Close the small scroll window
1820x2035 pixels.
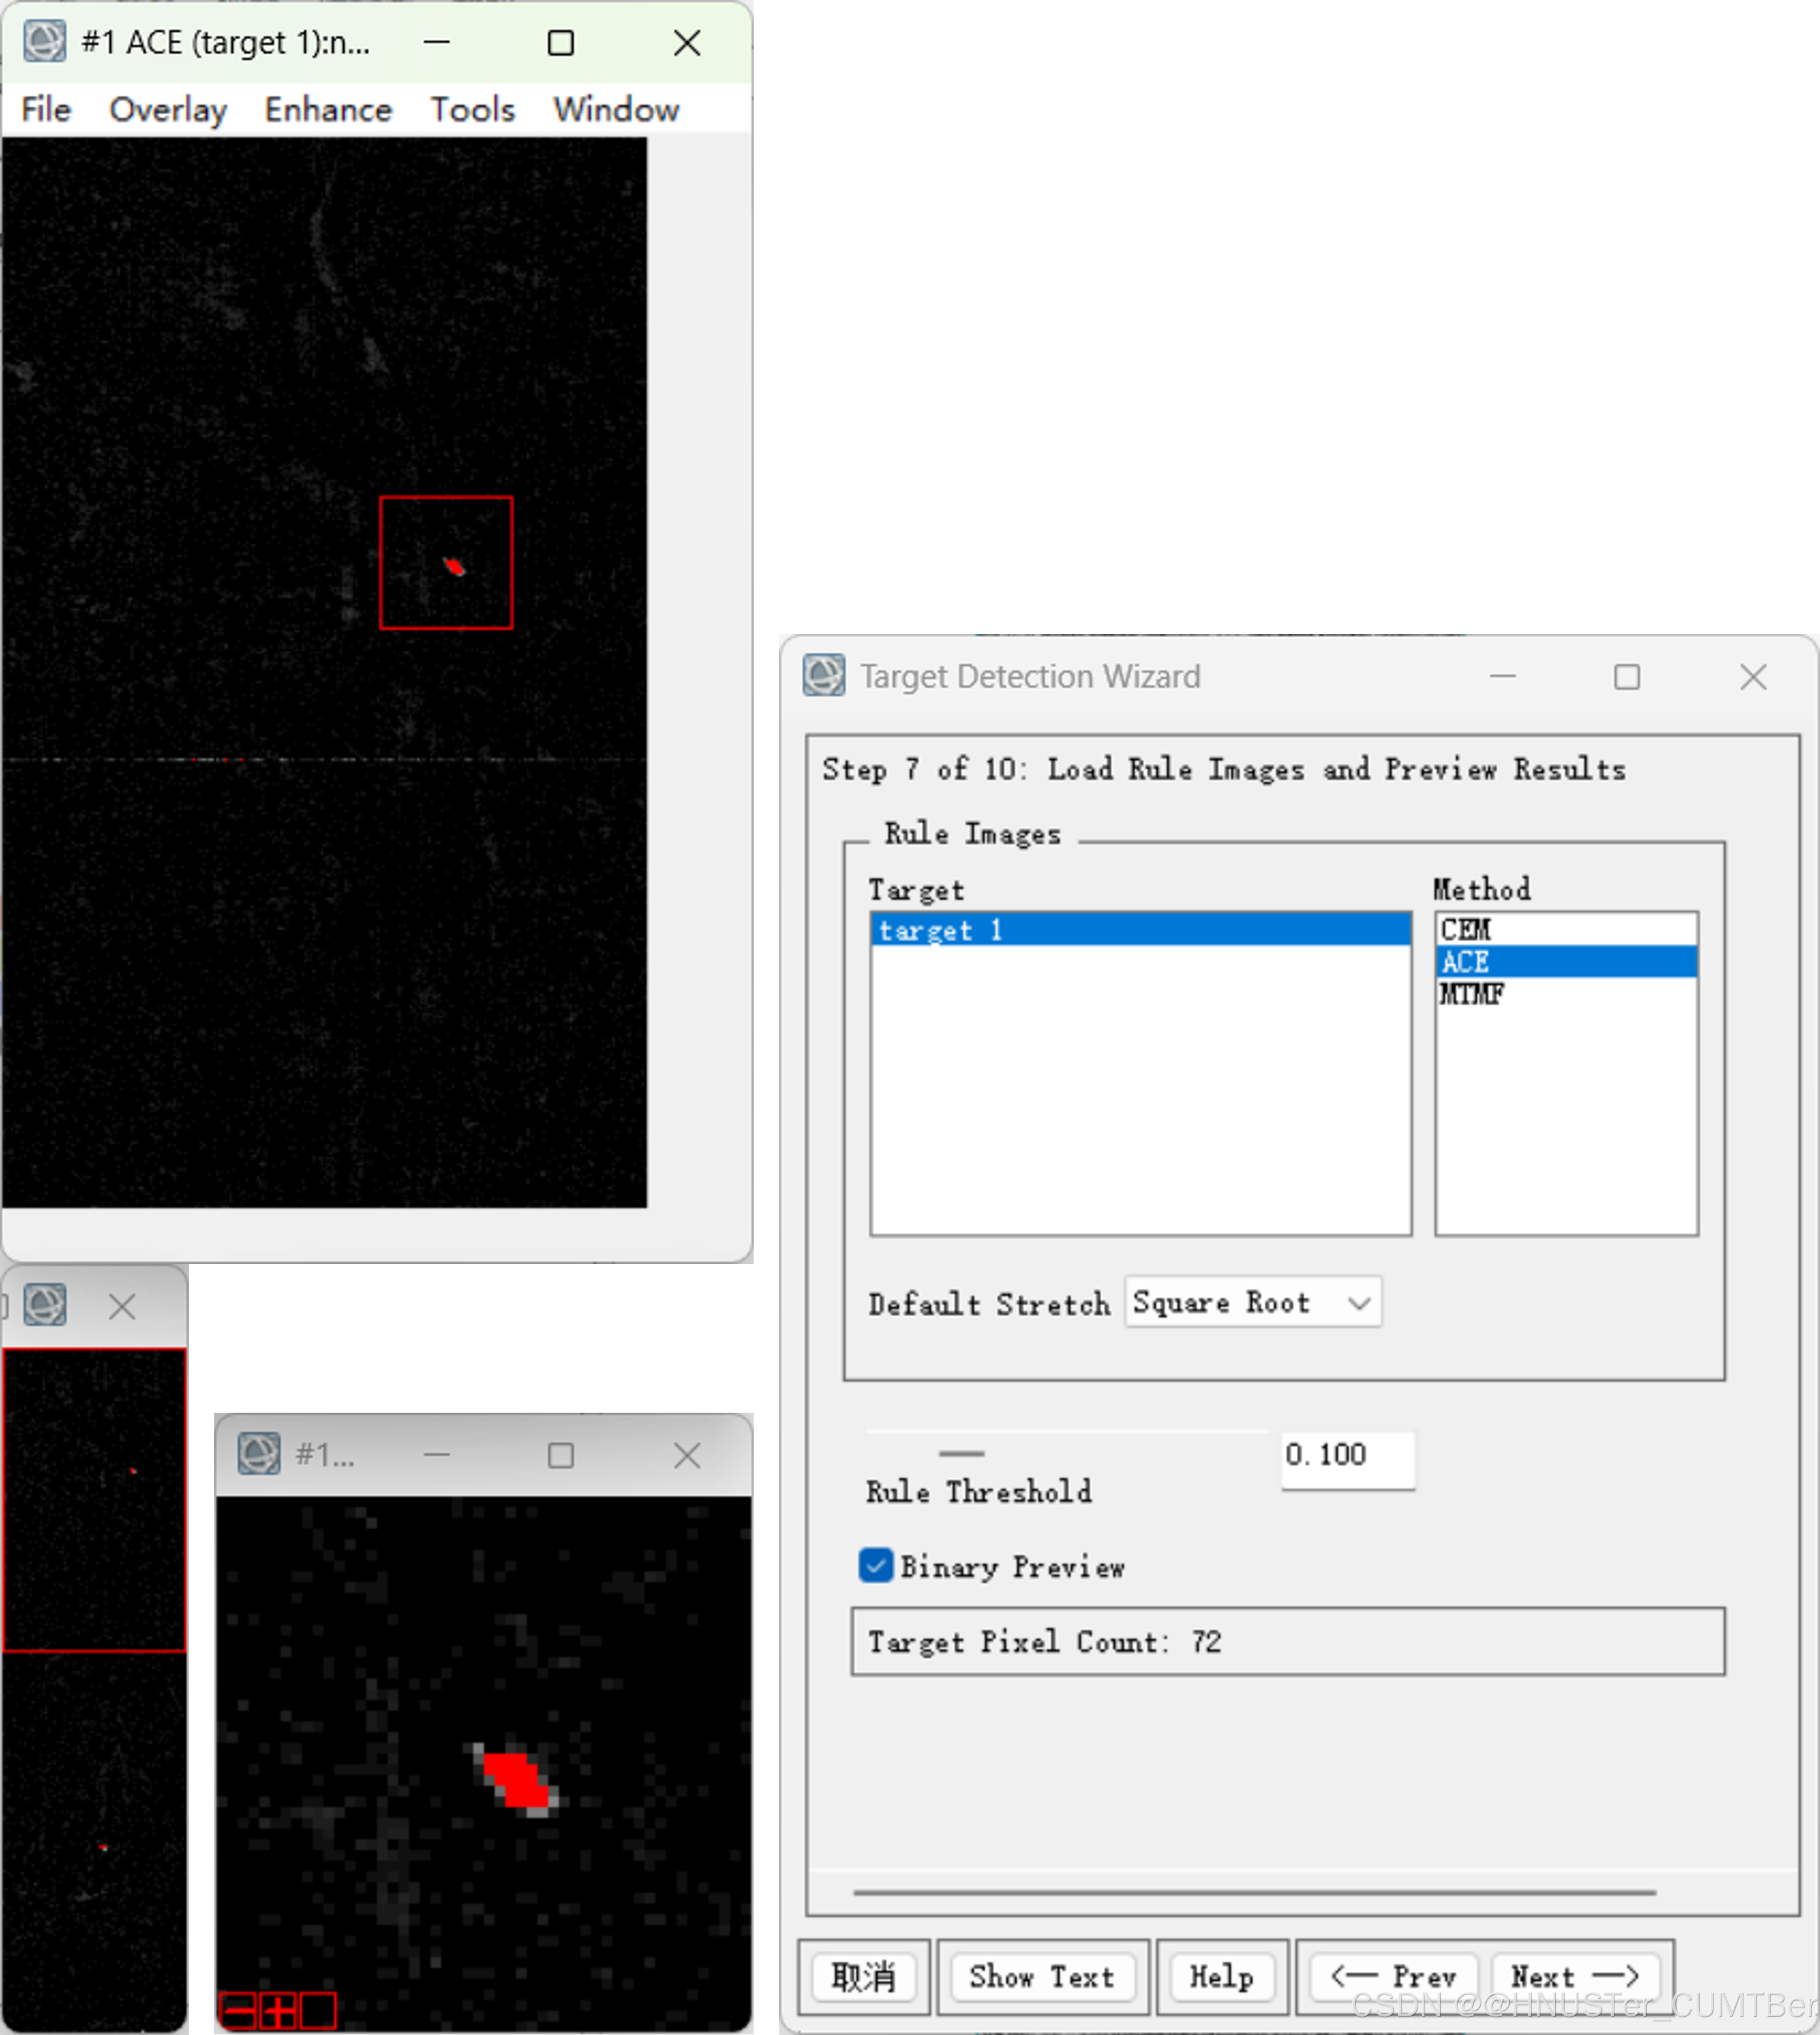122,1306
